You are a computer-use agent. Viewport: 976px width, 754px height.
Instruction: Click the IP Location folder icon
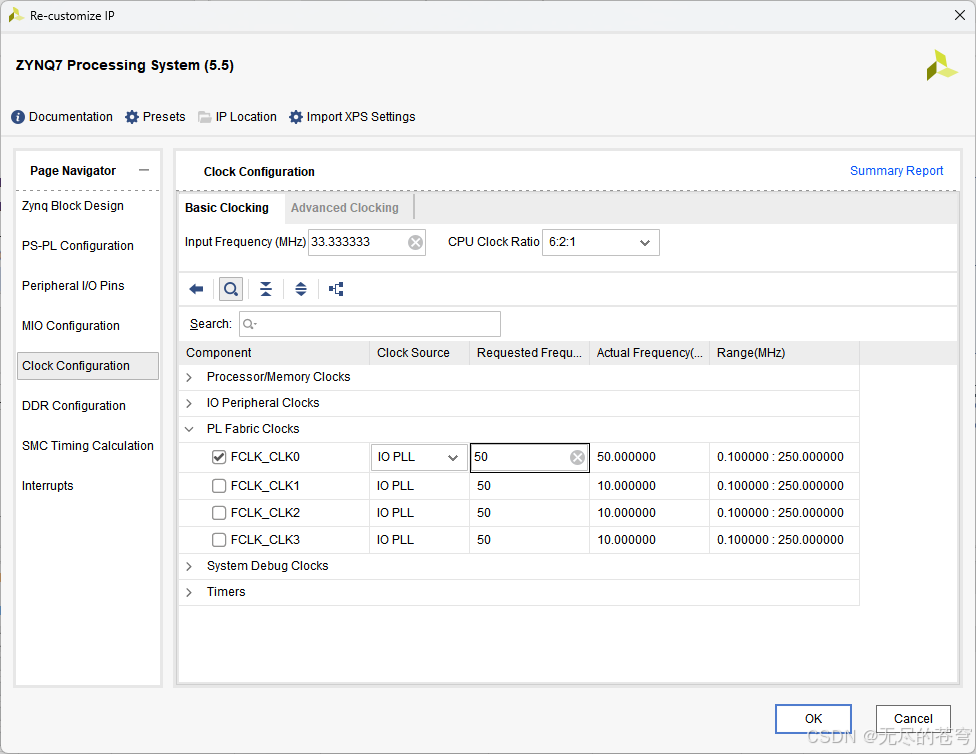(204, 117)
